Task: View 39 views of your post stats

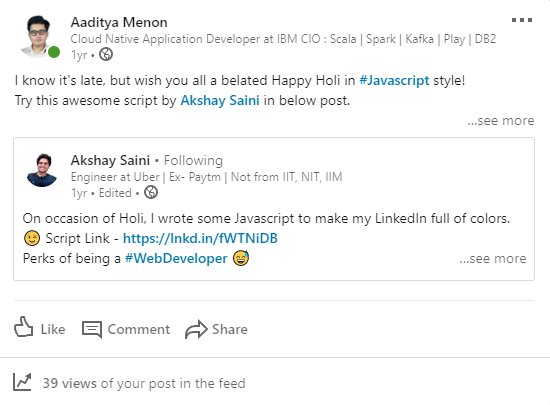Action: tap(144, 383)
